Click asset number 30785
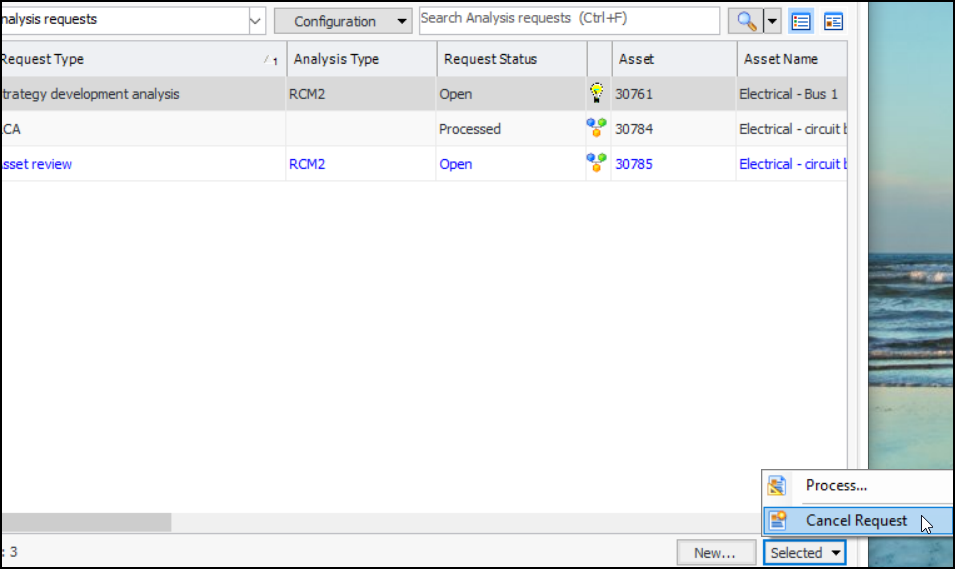The width and height of the screenshot is (955, 569). [x=633, y=164]
